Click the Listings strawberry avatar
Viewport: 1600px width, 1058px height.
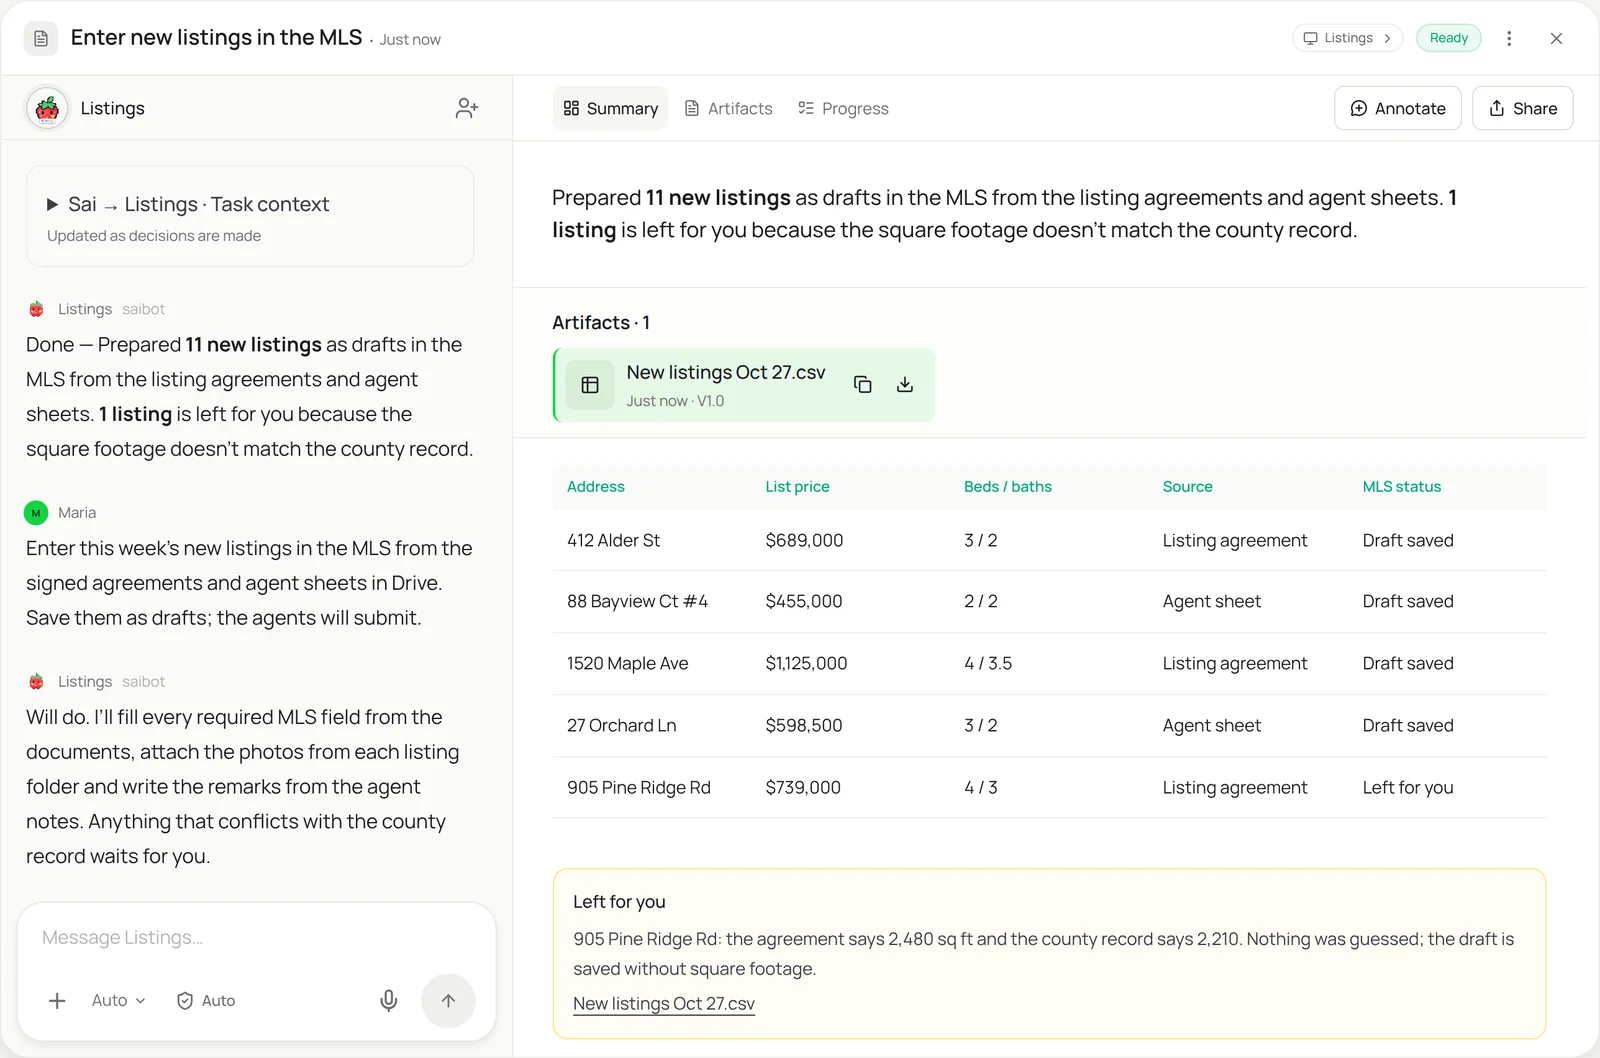pos(47,108)
